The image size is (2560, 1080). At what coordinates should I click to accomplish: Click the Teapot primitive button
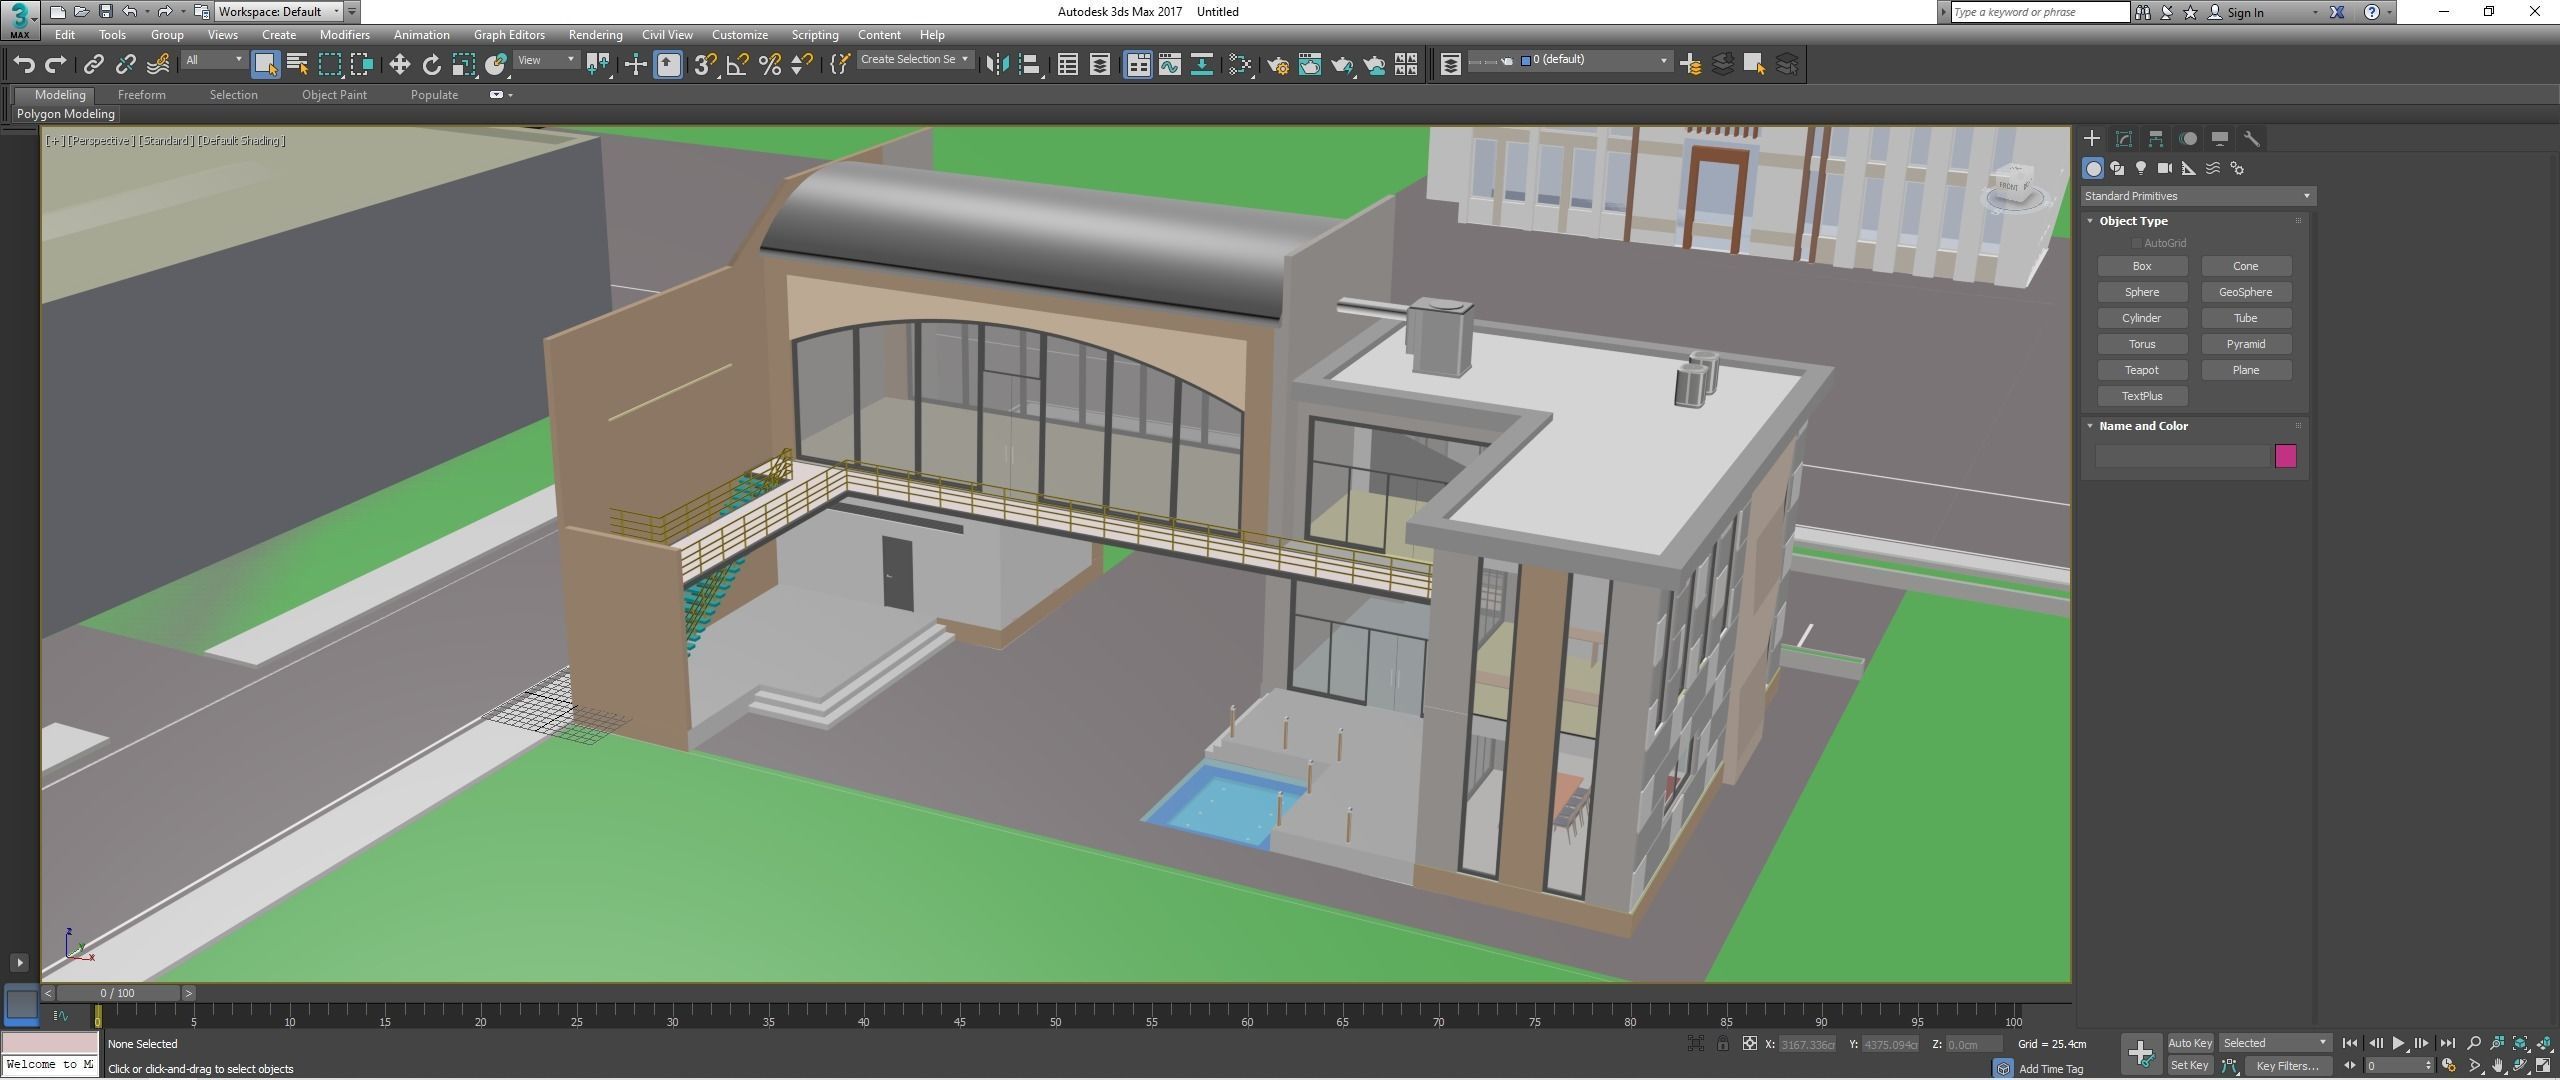2141,370
